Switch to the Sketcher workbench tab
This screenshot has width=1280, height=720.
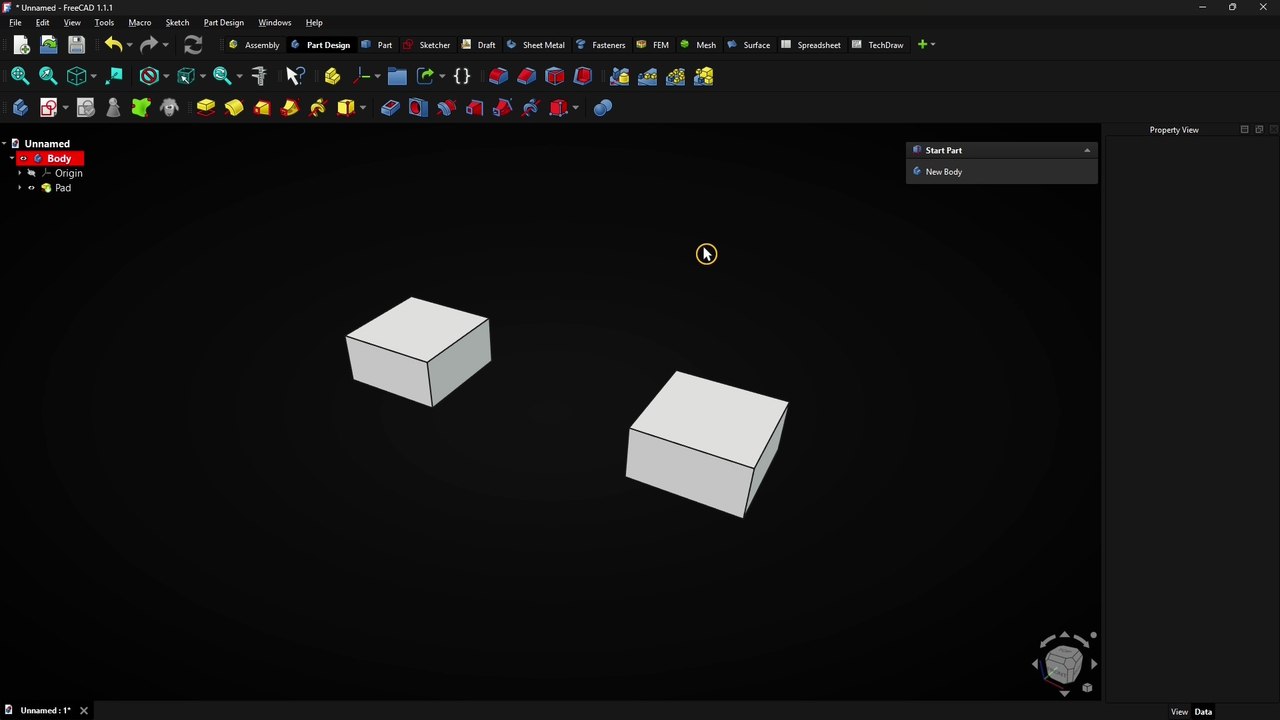(x=426, y=45)
